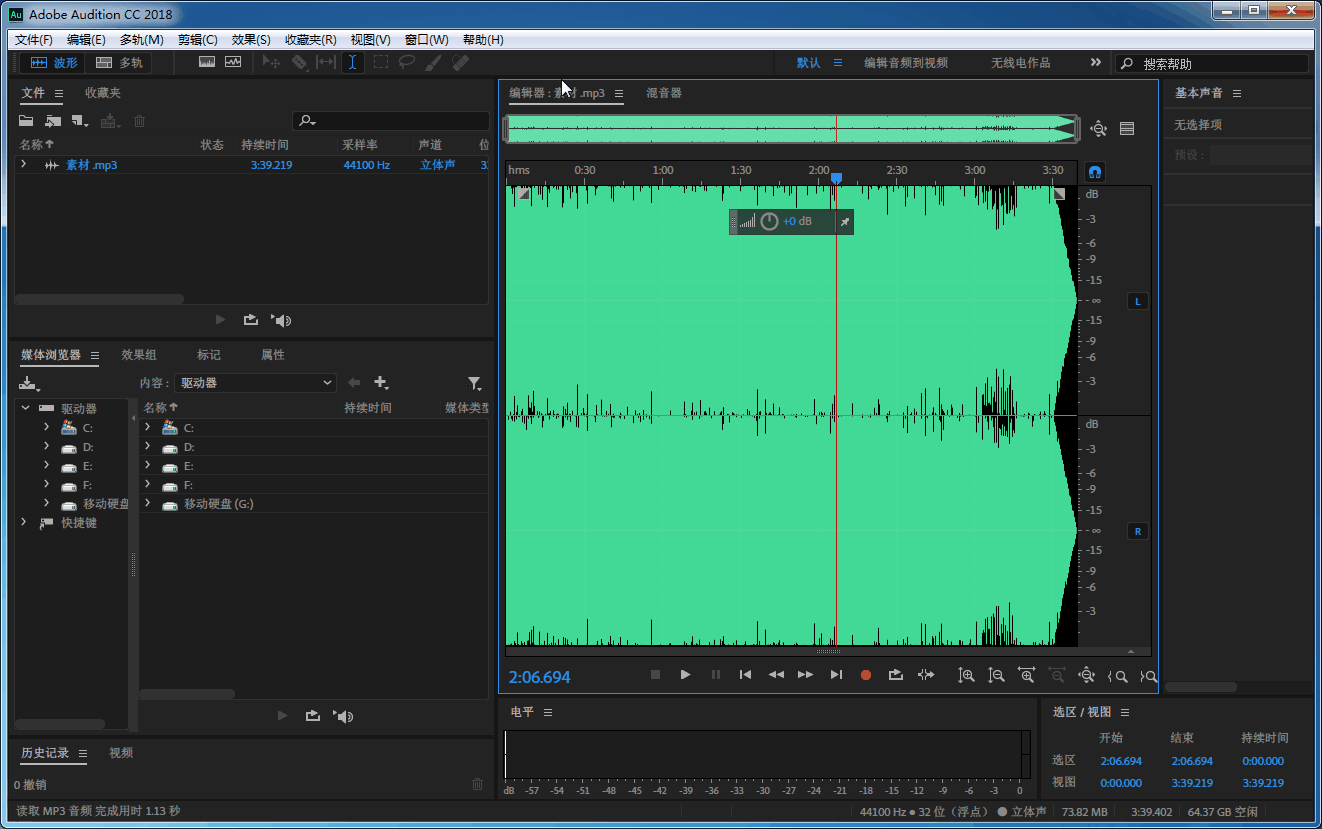Switch to the Mixer (混音器) tab
Screen dimensions: 1322x829
(664, 93)
